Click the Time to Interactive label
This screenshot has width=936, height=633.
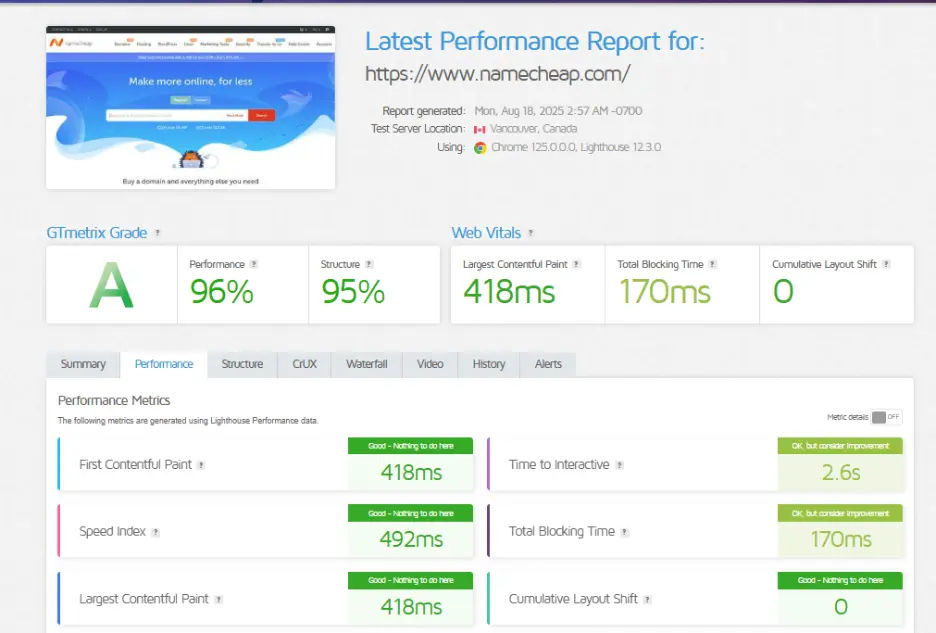click(559, 465)
